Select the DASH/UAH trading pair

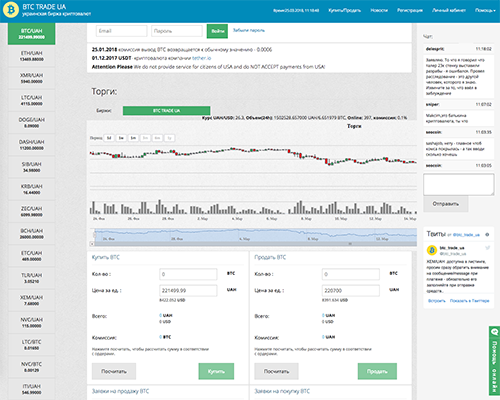[32, 145]
